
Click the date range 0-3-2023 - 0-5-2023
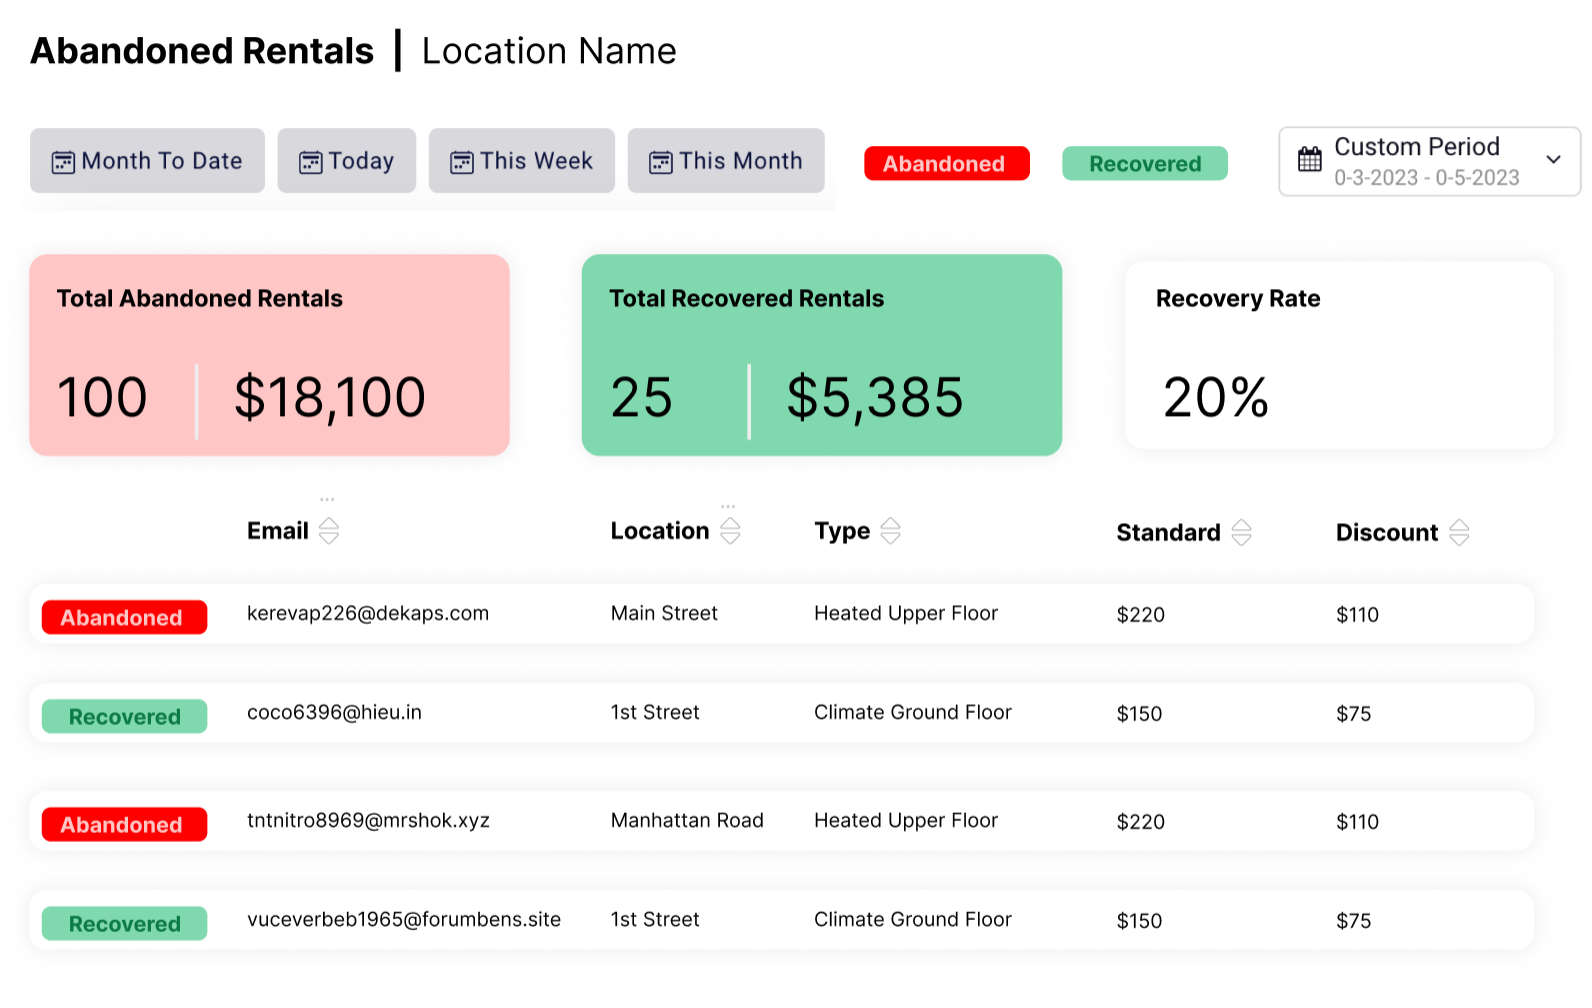[1427, 178]
